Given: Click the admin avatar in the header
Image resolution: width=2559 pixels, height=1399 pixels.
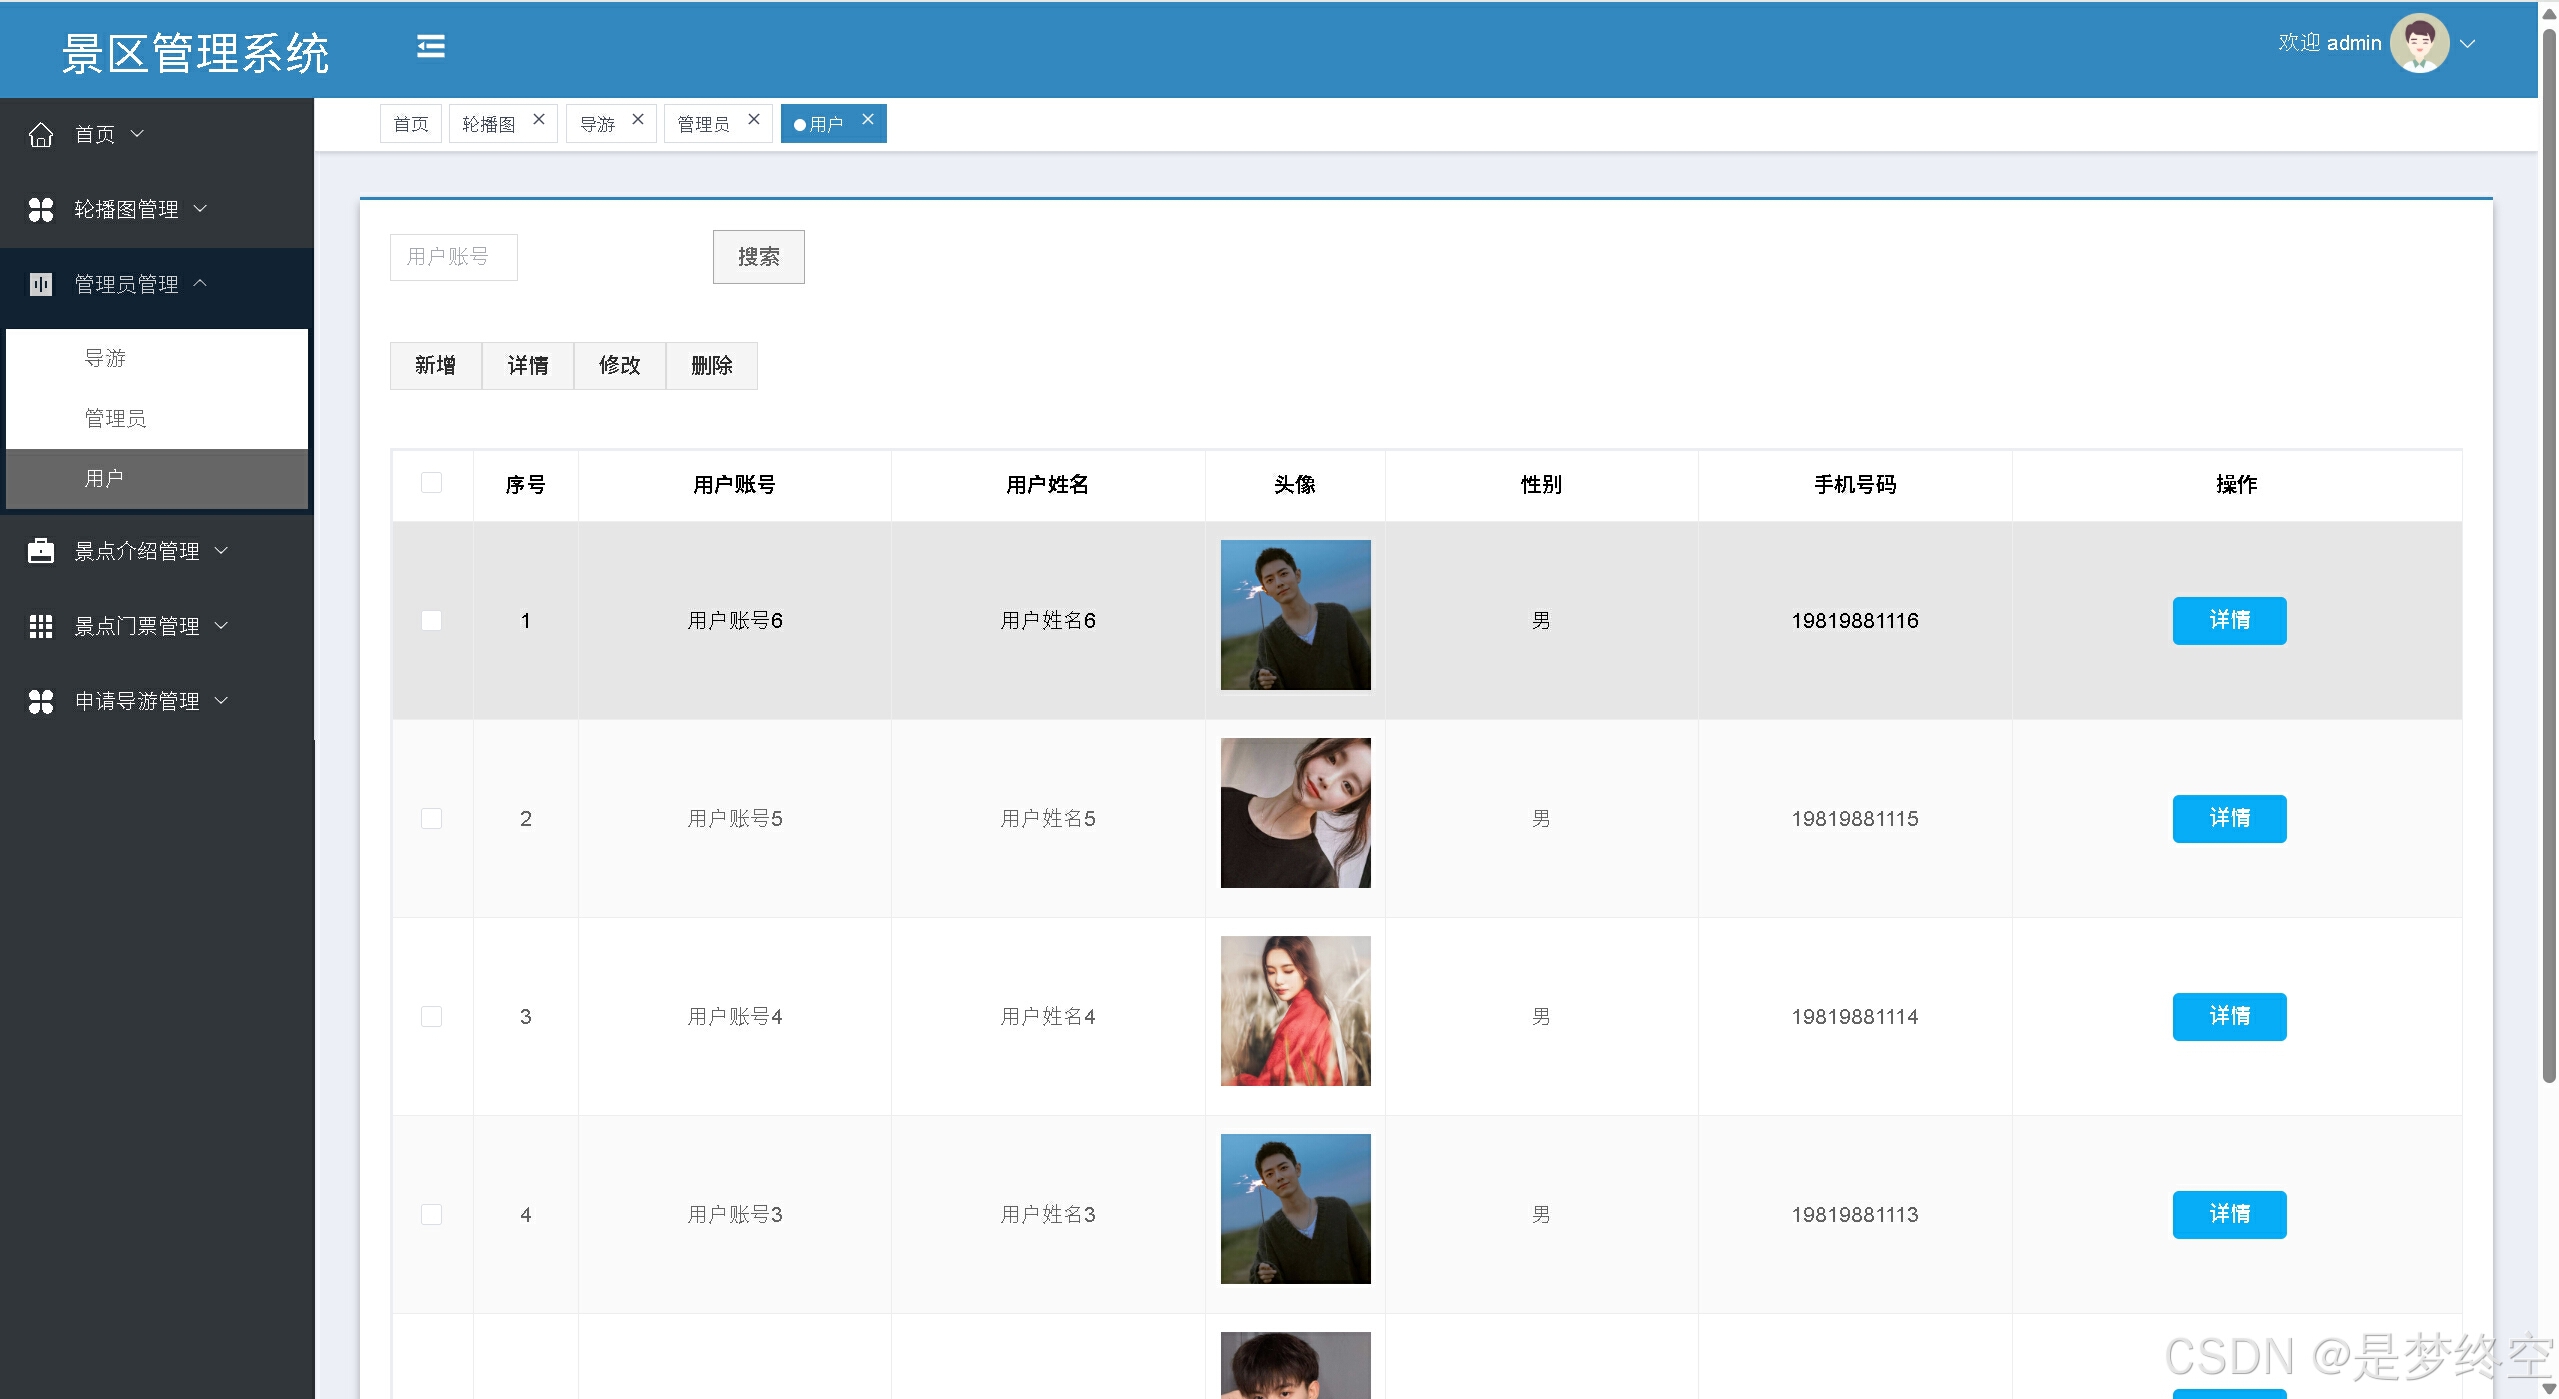Looking at the screenshot, I should 2418,43.
